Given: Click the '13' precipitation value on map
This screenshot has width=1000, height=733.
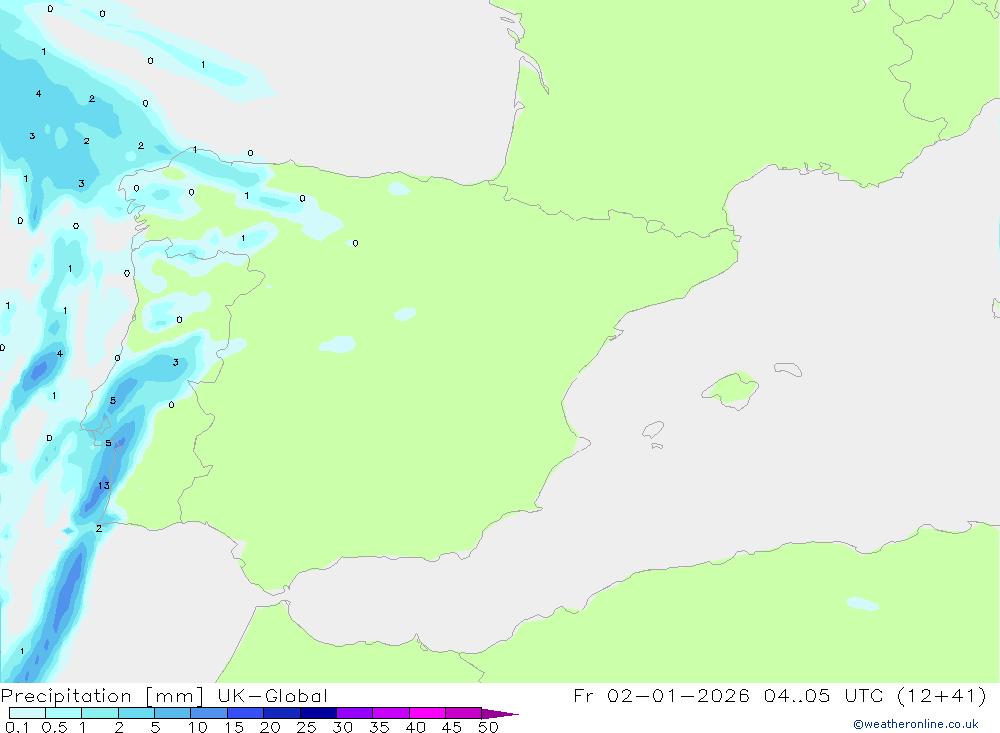Looking at the screenshot, I should [104, 485].
